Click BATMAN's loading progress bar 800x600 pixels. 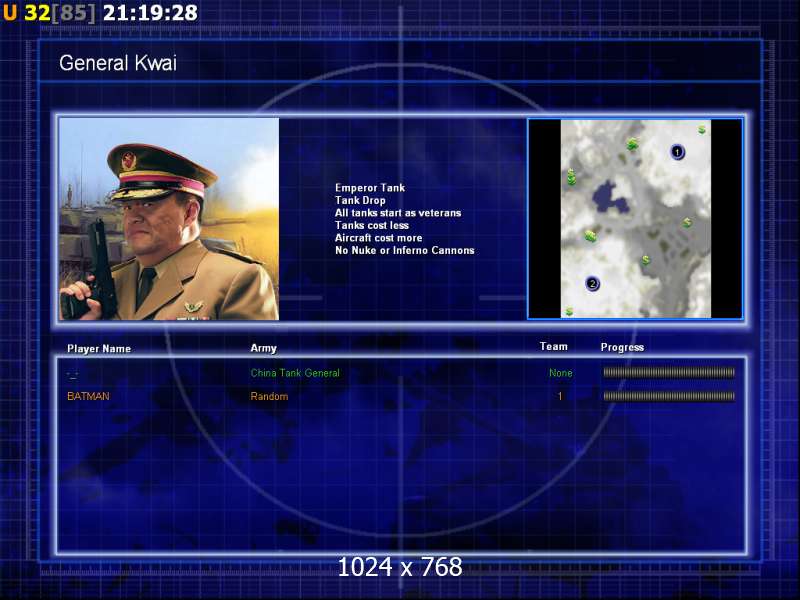tap(669, 396)
